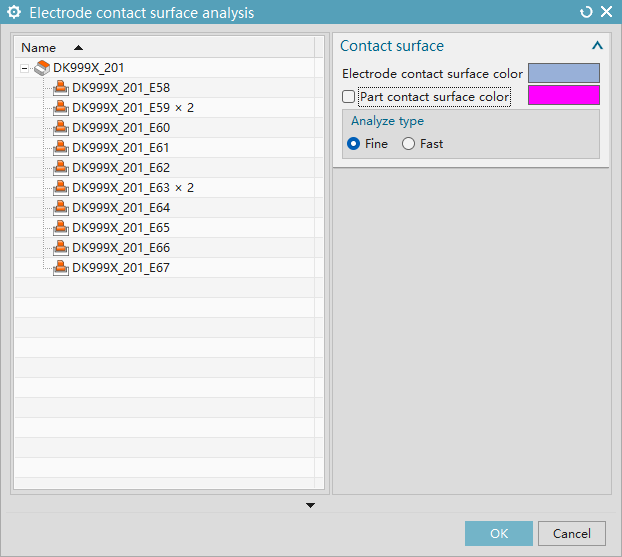Select the Fast analyze type
622x557 pixels.
click(408, 144)
